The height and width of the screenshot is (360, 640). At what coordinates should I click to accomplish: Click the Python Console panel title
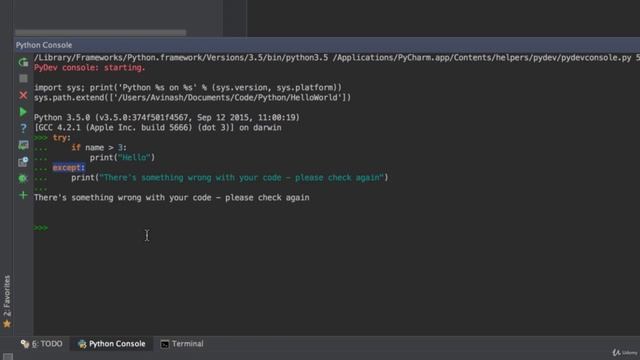point(44,45)
